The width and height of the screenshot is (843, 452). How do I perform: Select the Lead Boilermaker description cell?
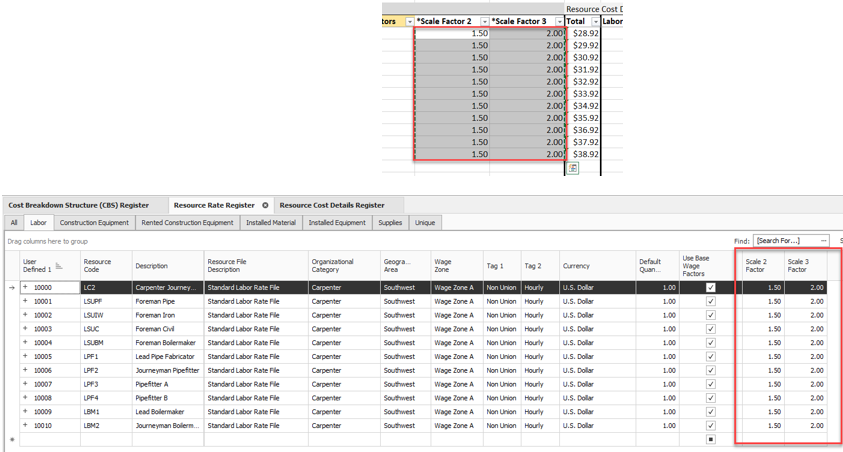[168, 412]
